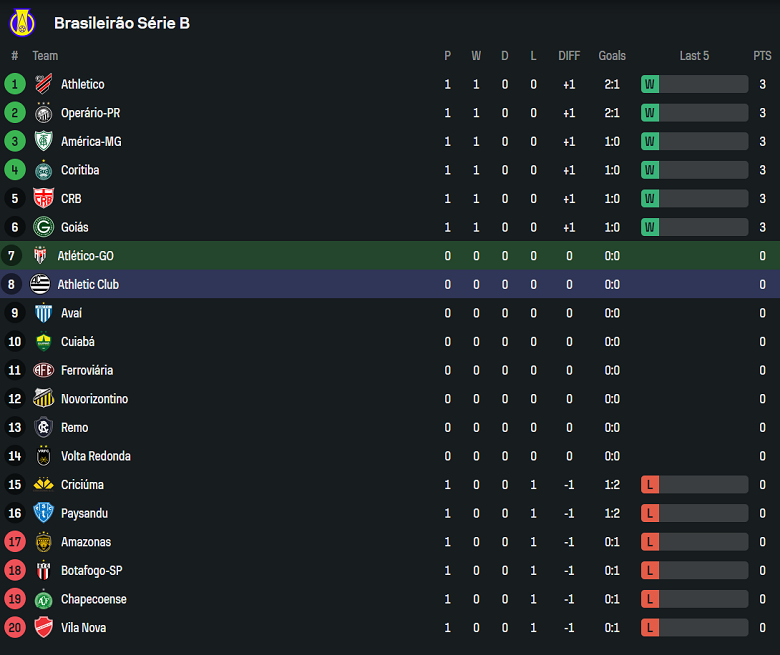Select the Athletic Club table row
The image size is (780, 655).
(390, 284)
